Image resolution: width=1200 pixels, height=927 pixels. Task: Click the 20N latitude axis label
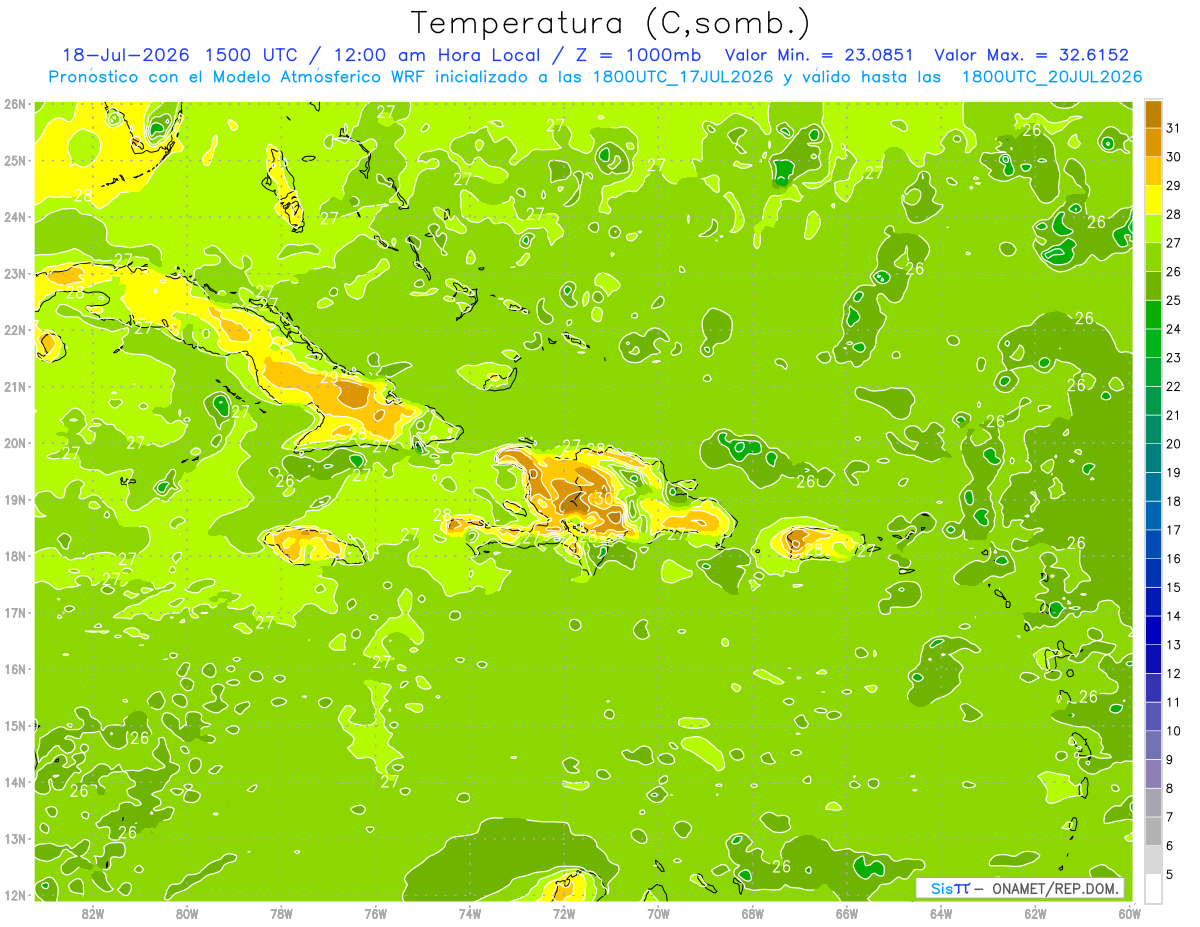[x=14, y=443]
